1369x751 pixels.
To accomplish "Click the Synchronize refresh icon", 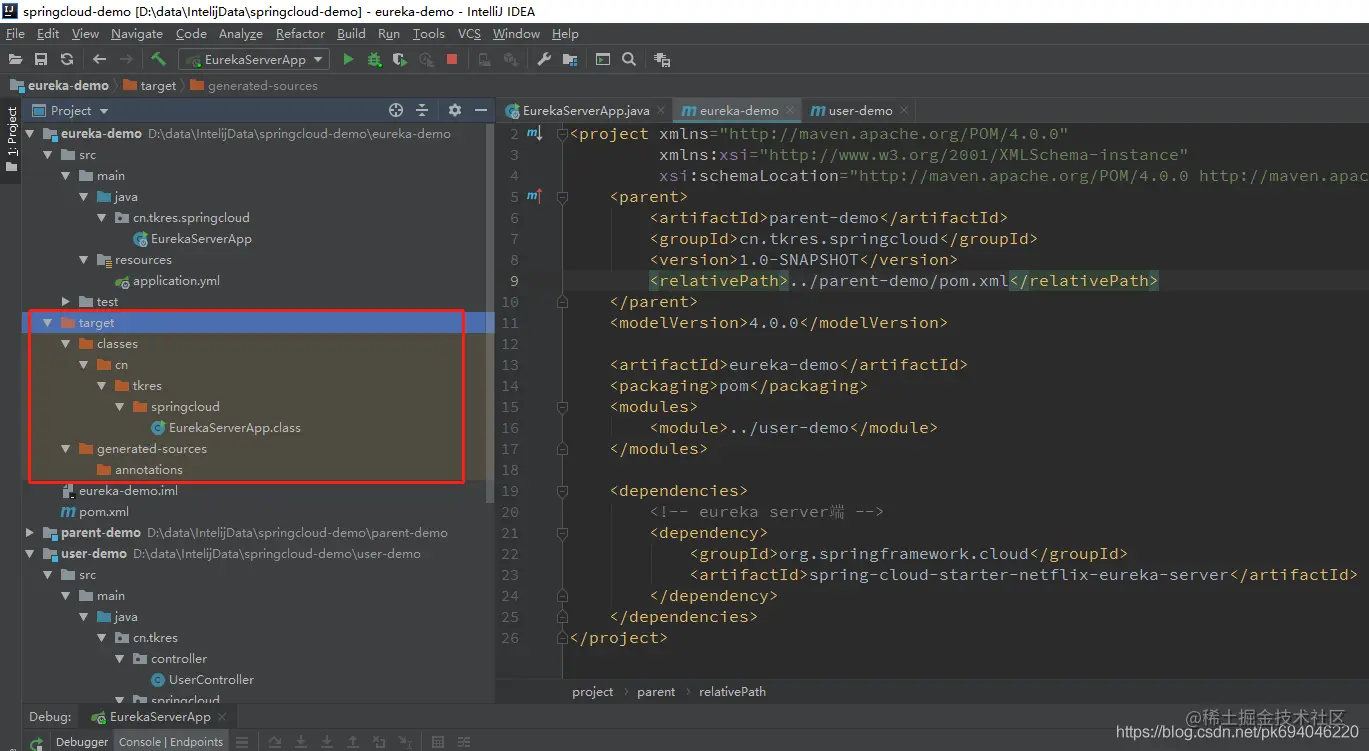I will tap(67, 60).
